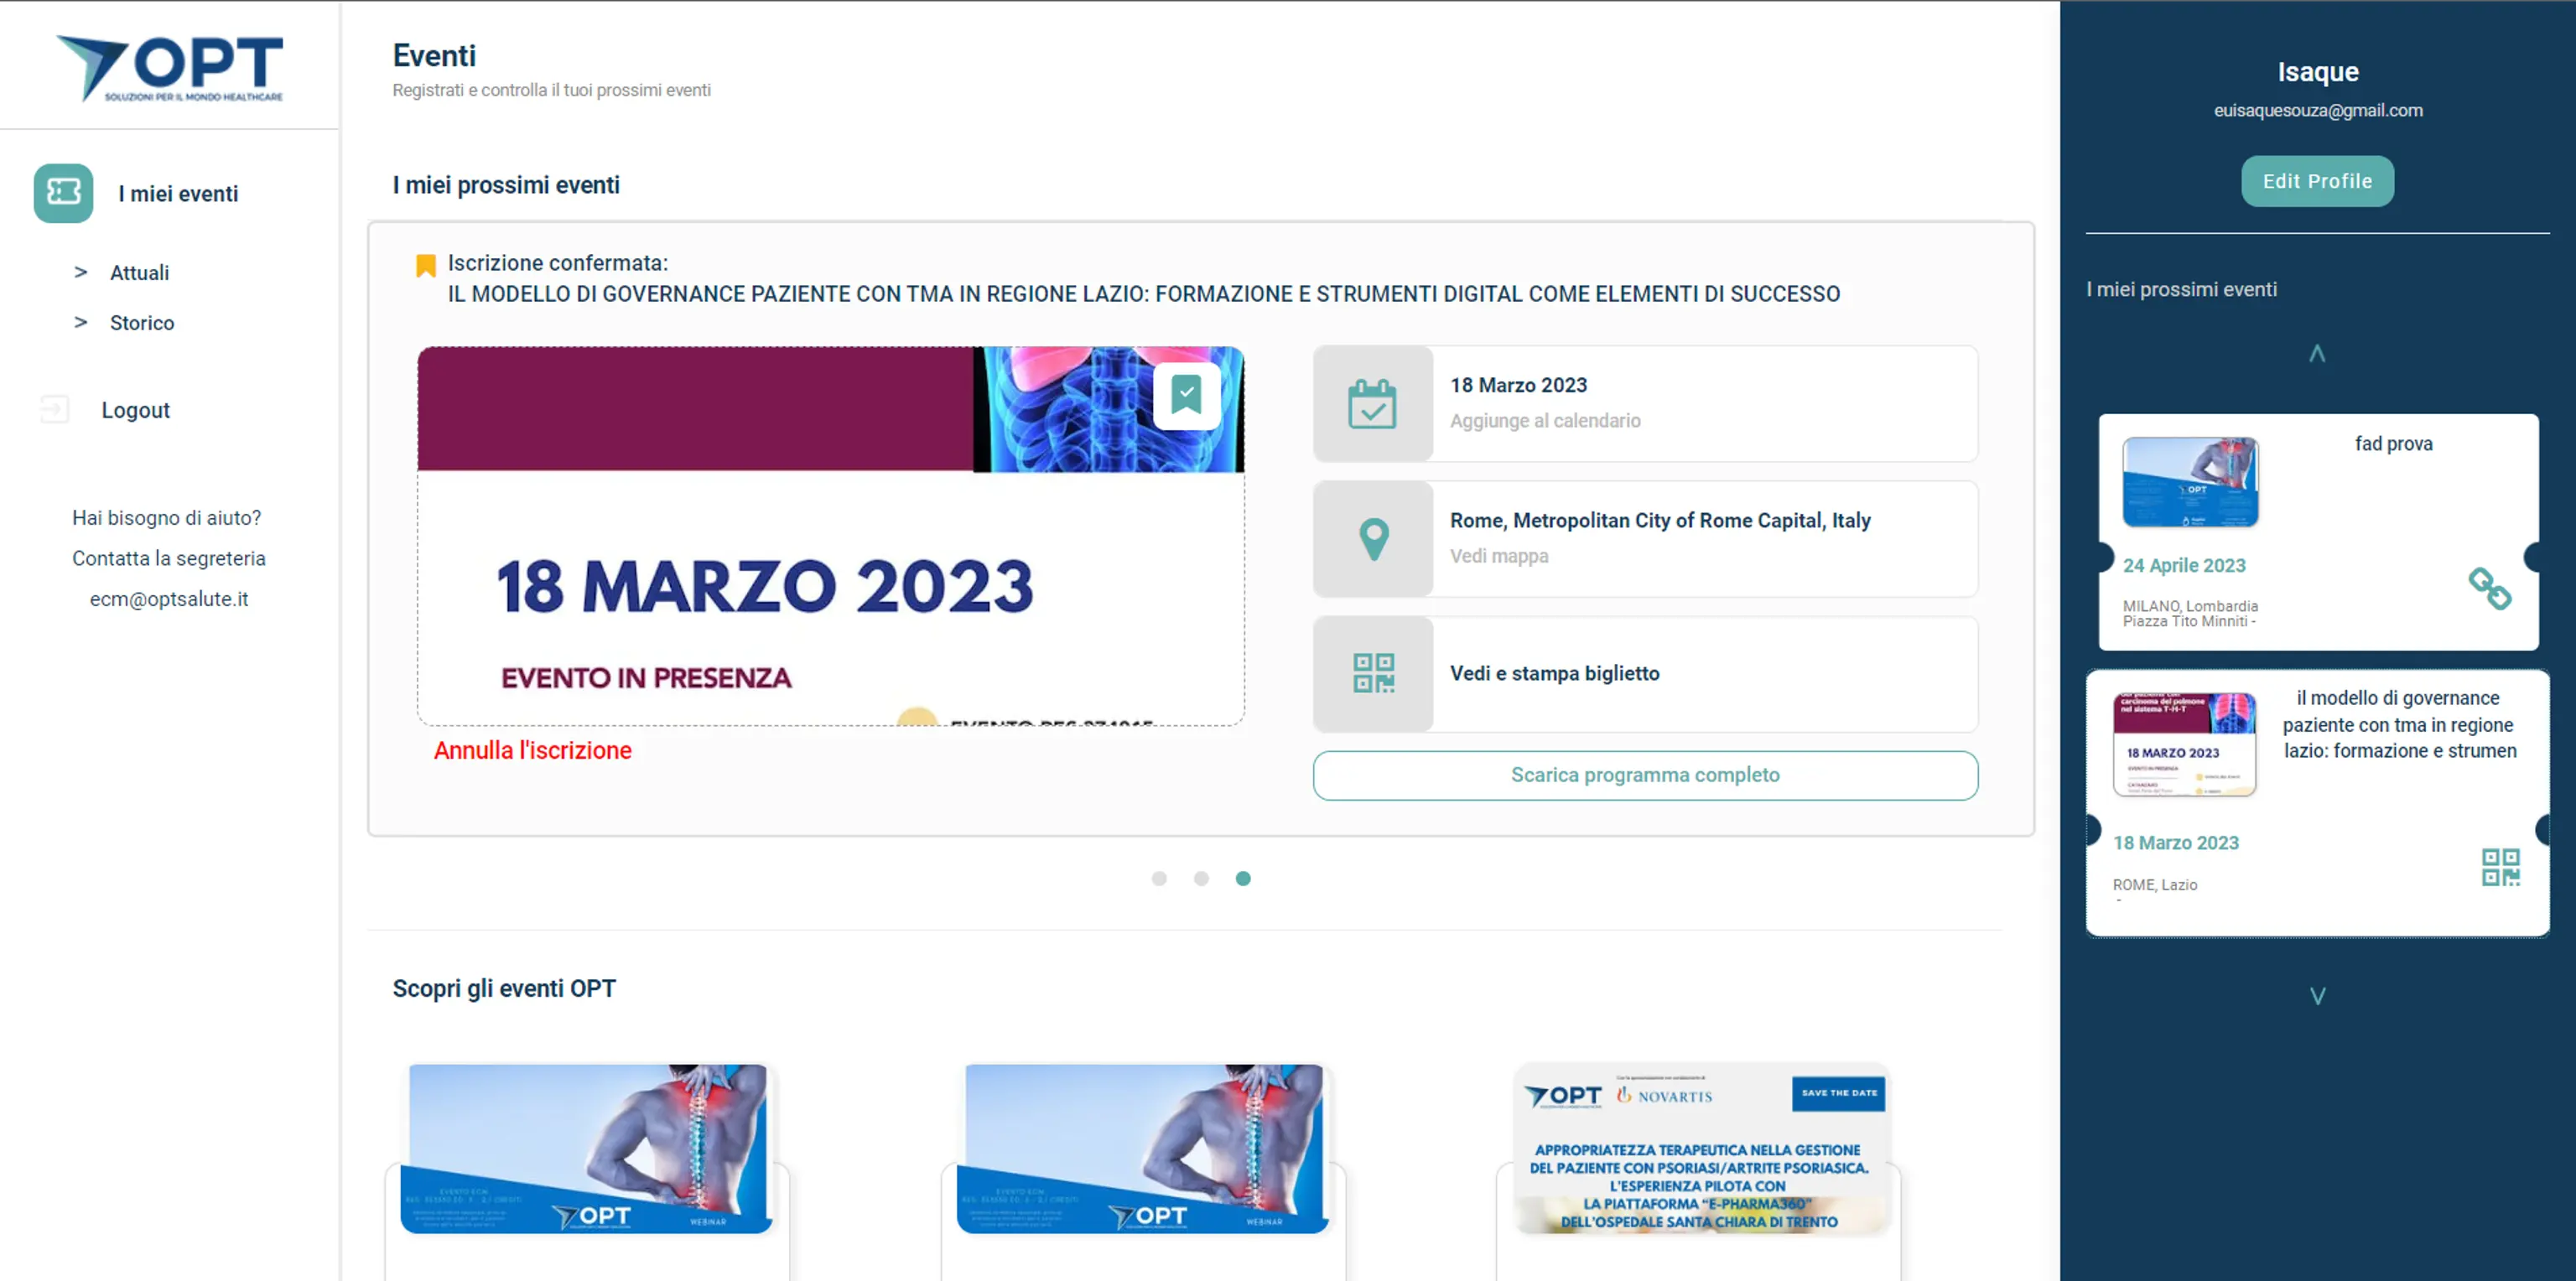Click the map pin icon for the Rome event
The height and width of the screenshot is (1281, 2576).
click(x=1373, y=539)
